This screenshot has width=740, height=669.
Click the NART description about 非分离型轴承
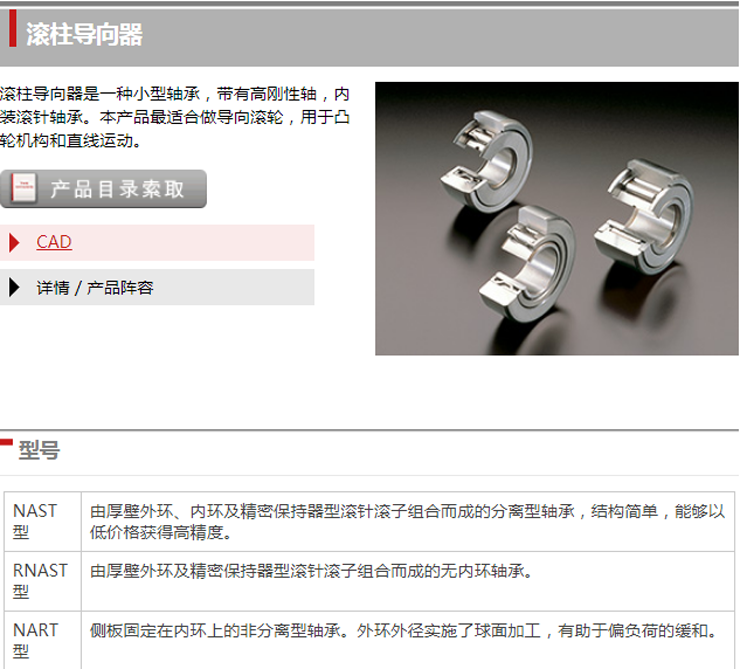coord(404,630)
